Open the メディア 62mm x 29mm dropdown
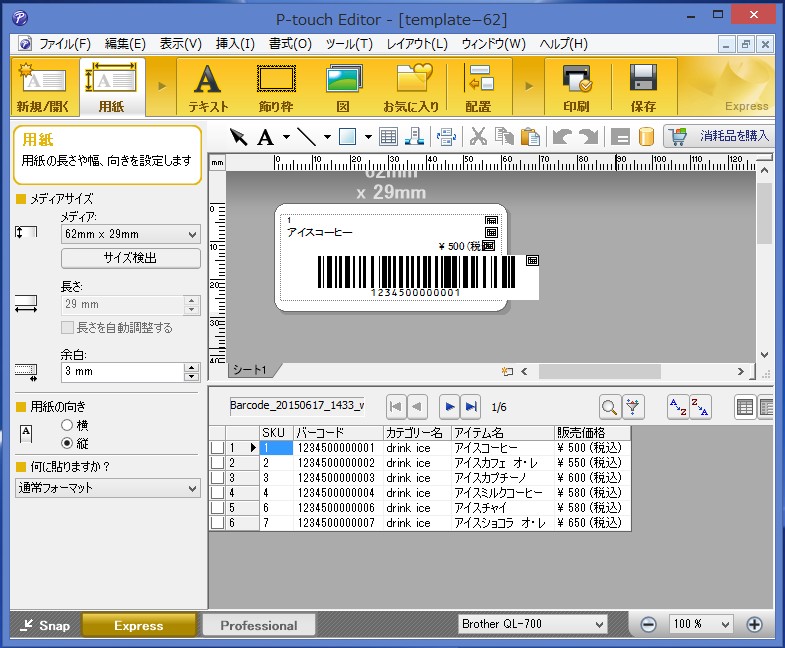 point(131,234)
